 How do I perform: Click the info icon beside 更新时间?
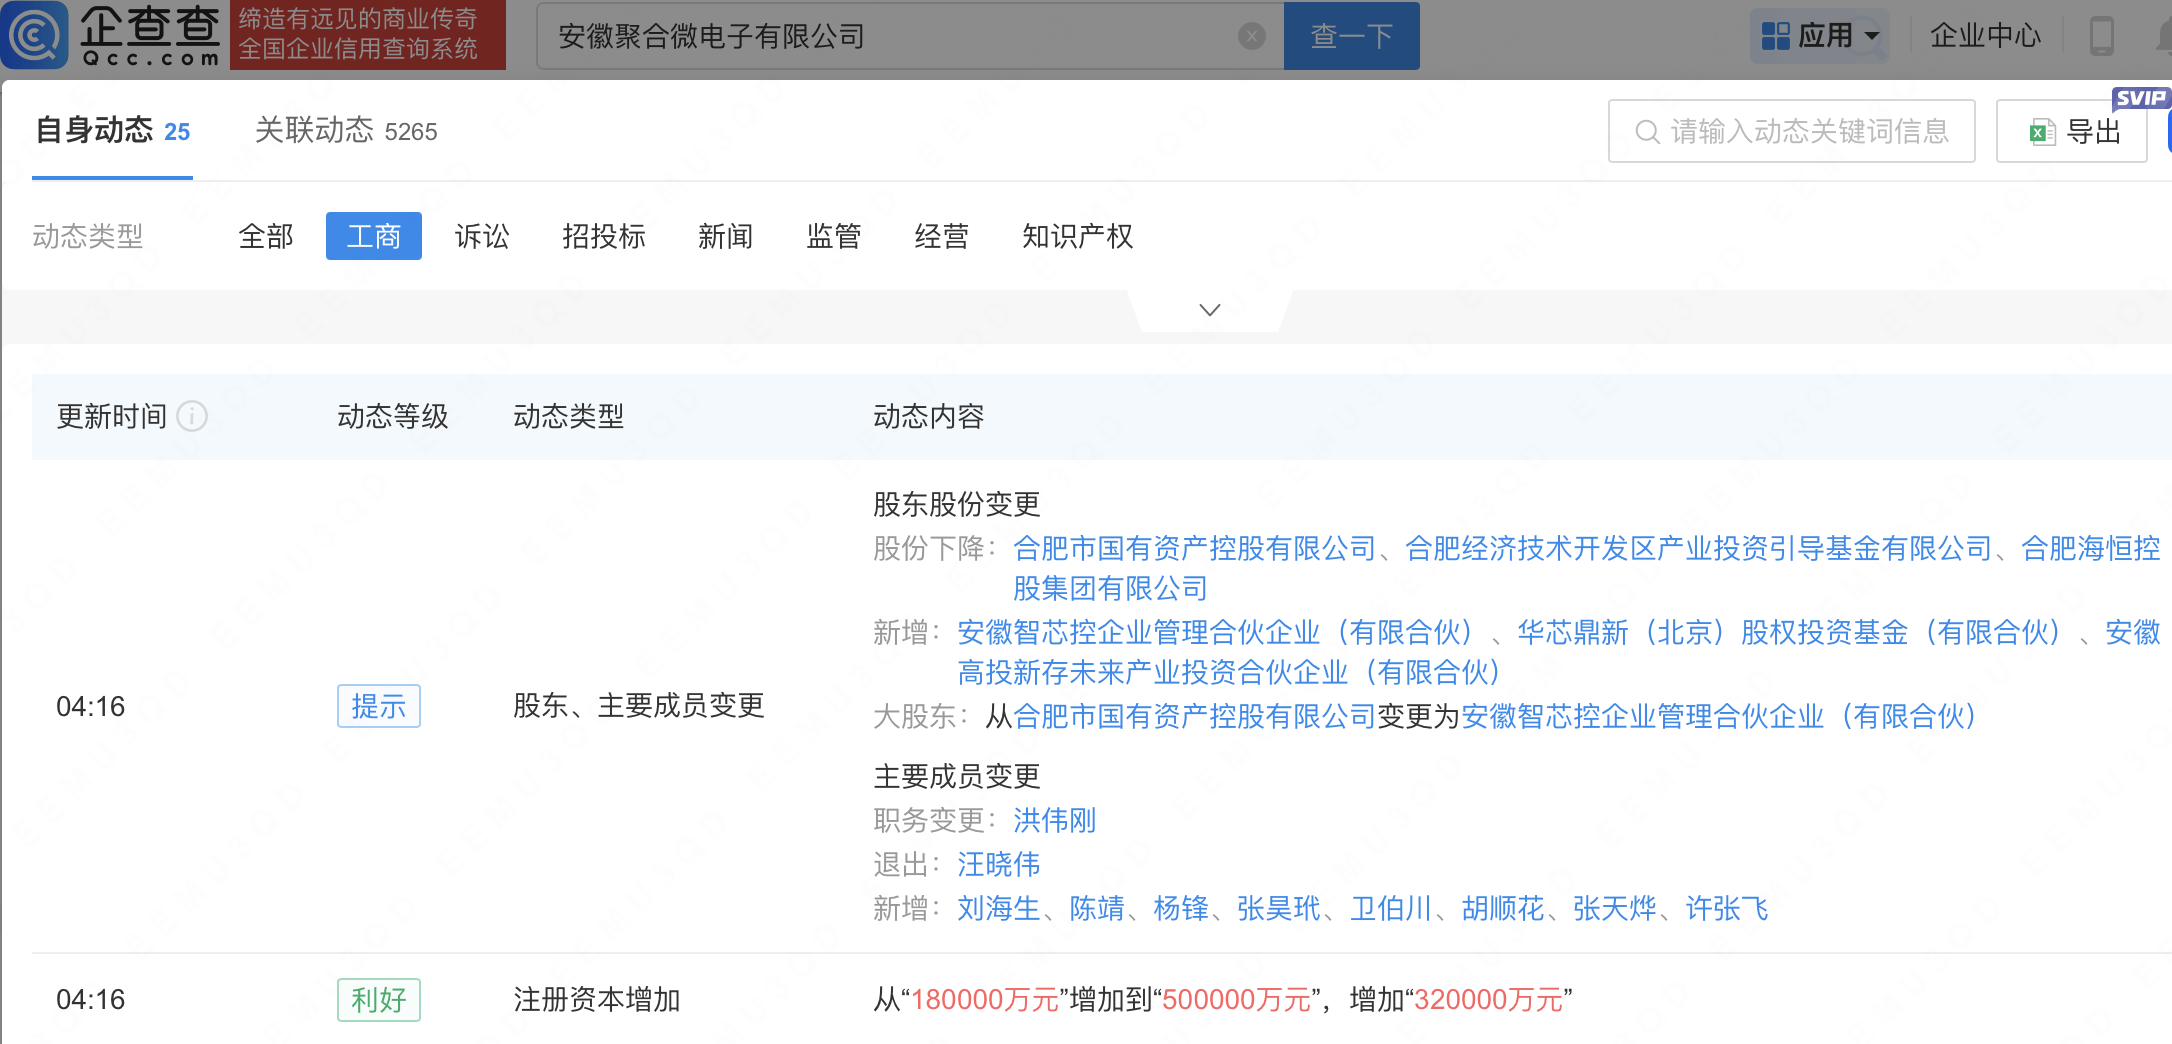(x=192, y=416)
